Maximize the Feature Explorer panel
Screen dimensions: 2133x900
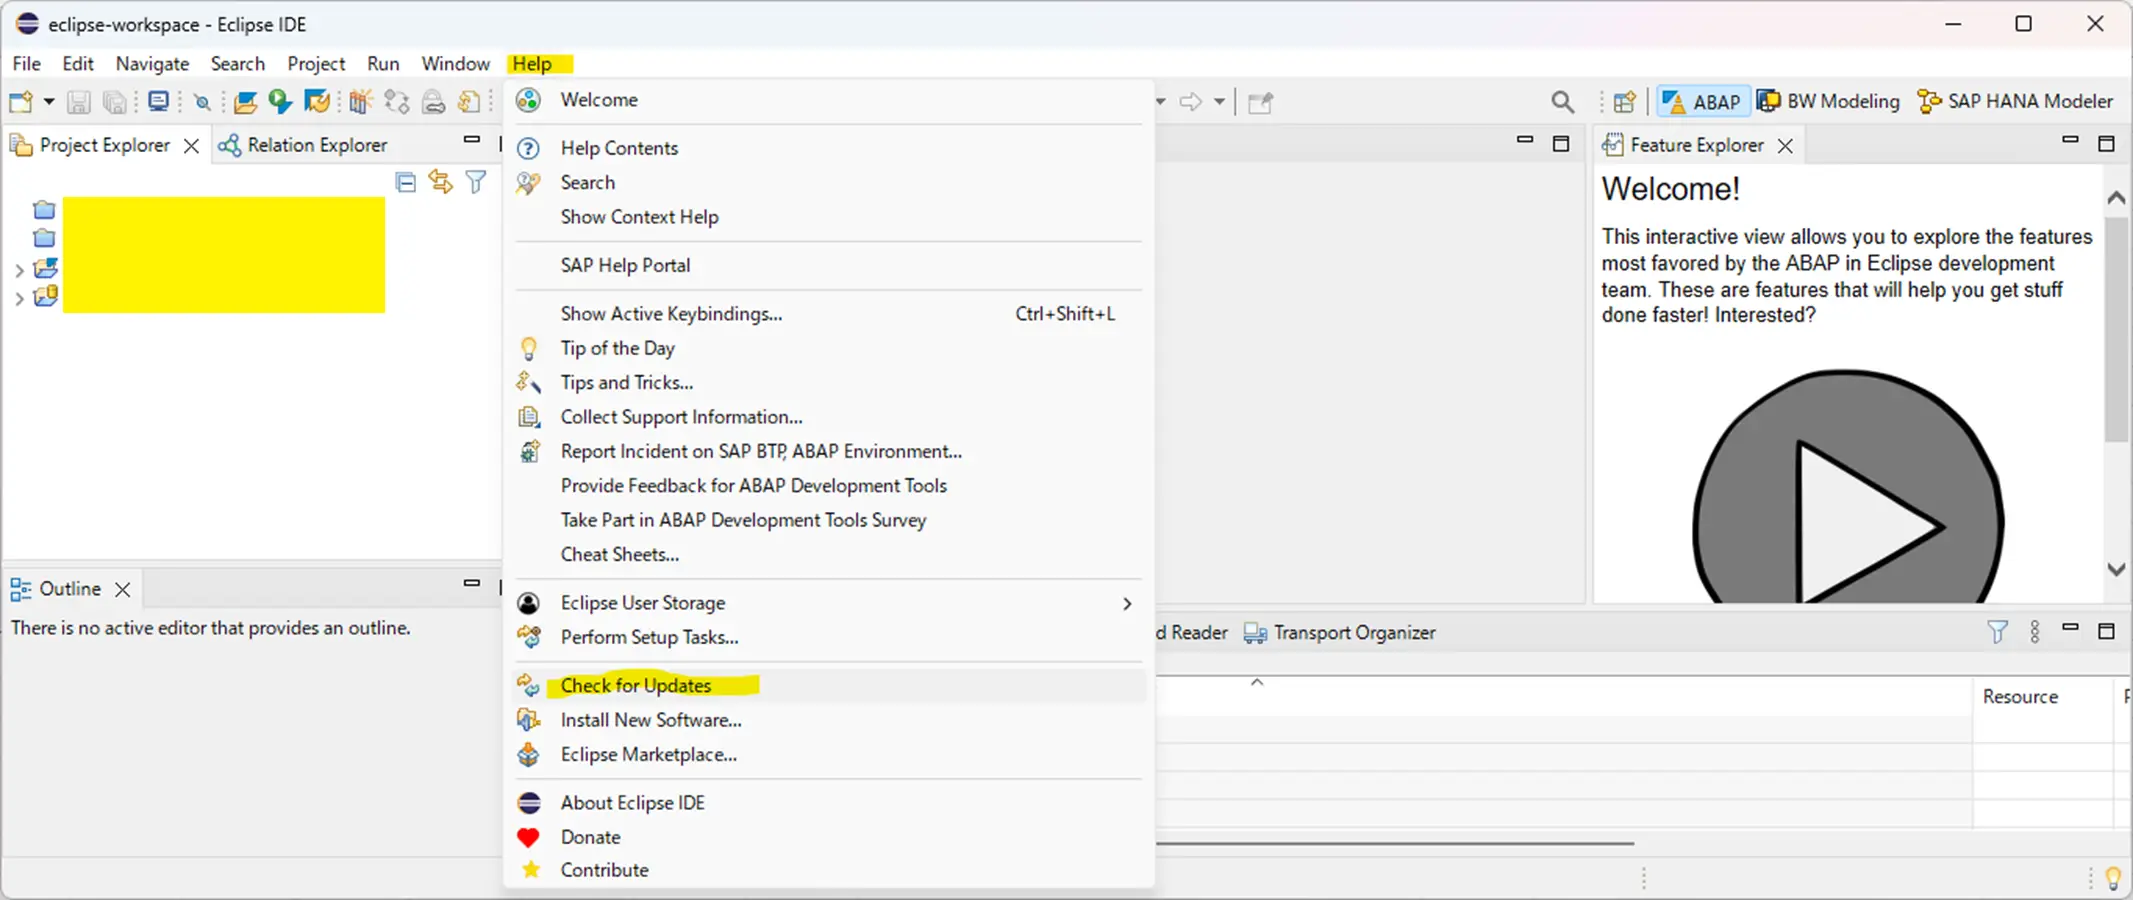click(2106, 144)
